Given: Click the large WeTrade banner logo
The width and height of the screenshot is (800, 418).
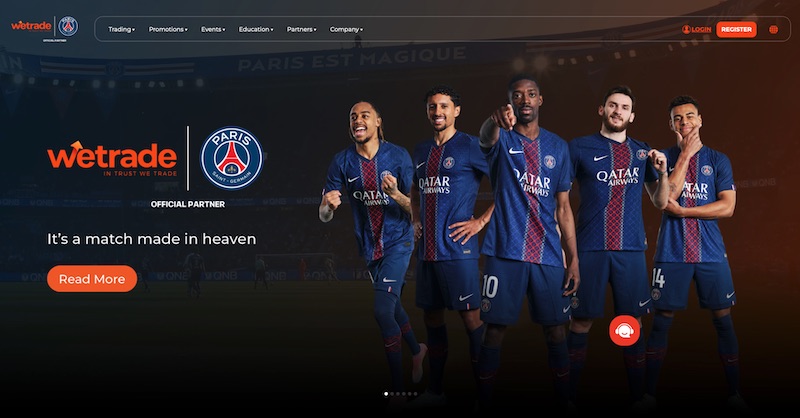Looking at the screenshot, I should pos(112,158).
